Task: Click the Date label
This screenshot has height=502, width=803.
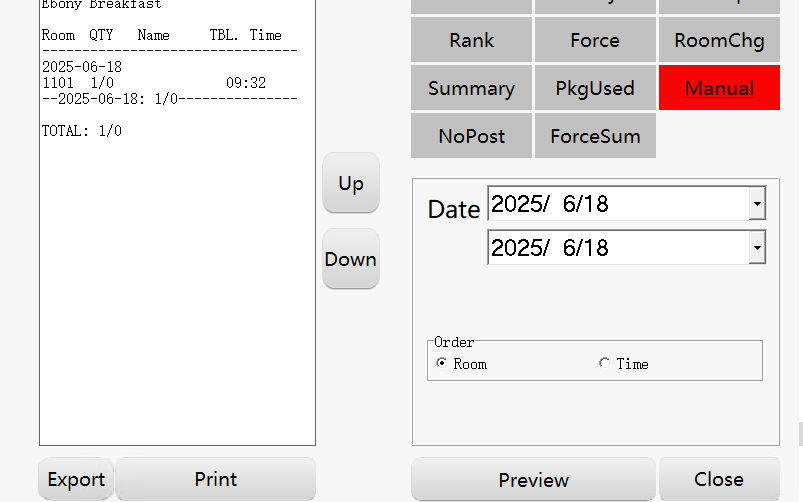Action: (x=454, y=210)
